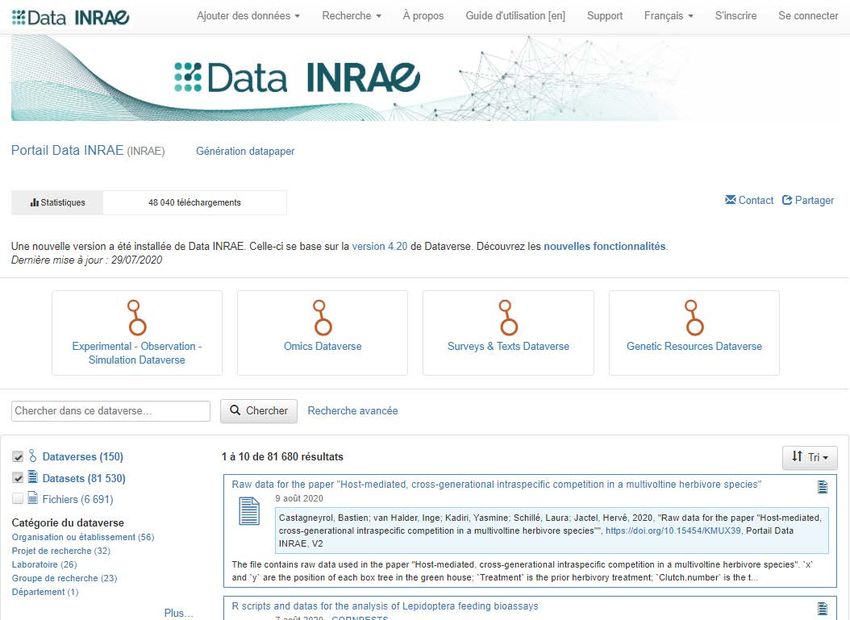Click the 1 à 10 de 81 680 résultats text

coord(282,457)
